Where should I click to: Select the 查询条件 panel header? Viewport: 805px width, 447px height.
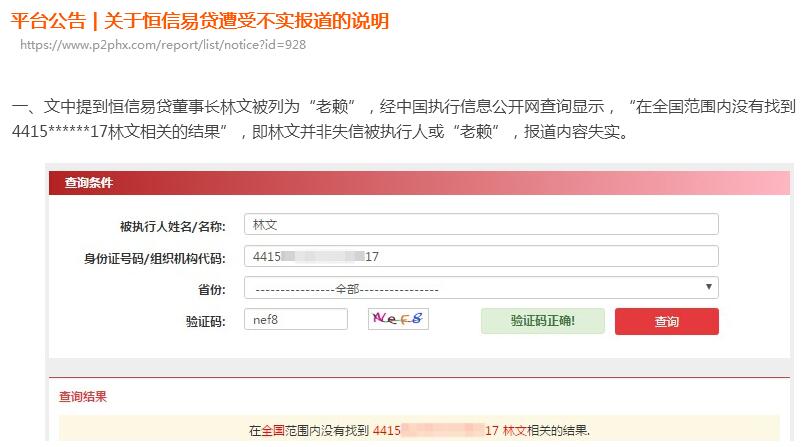point(419,183)
